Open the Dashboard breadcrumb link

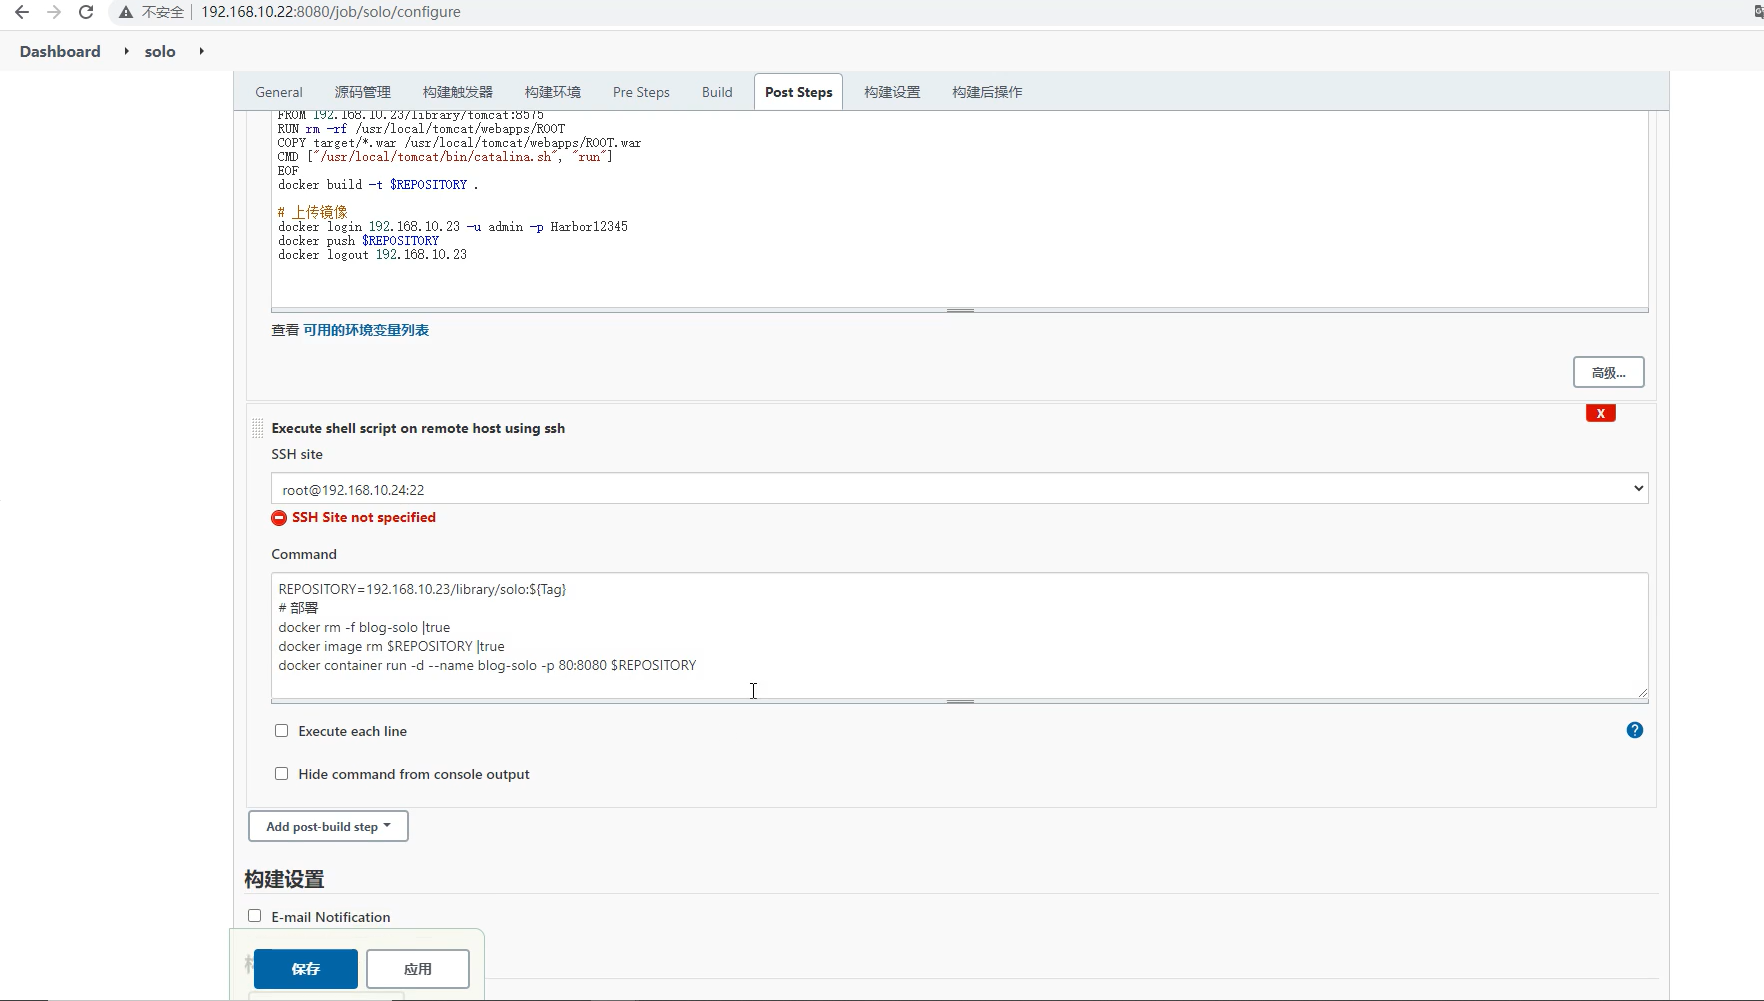pos(60,51)
